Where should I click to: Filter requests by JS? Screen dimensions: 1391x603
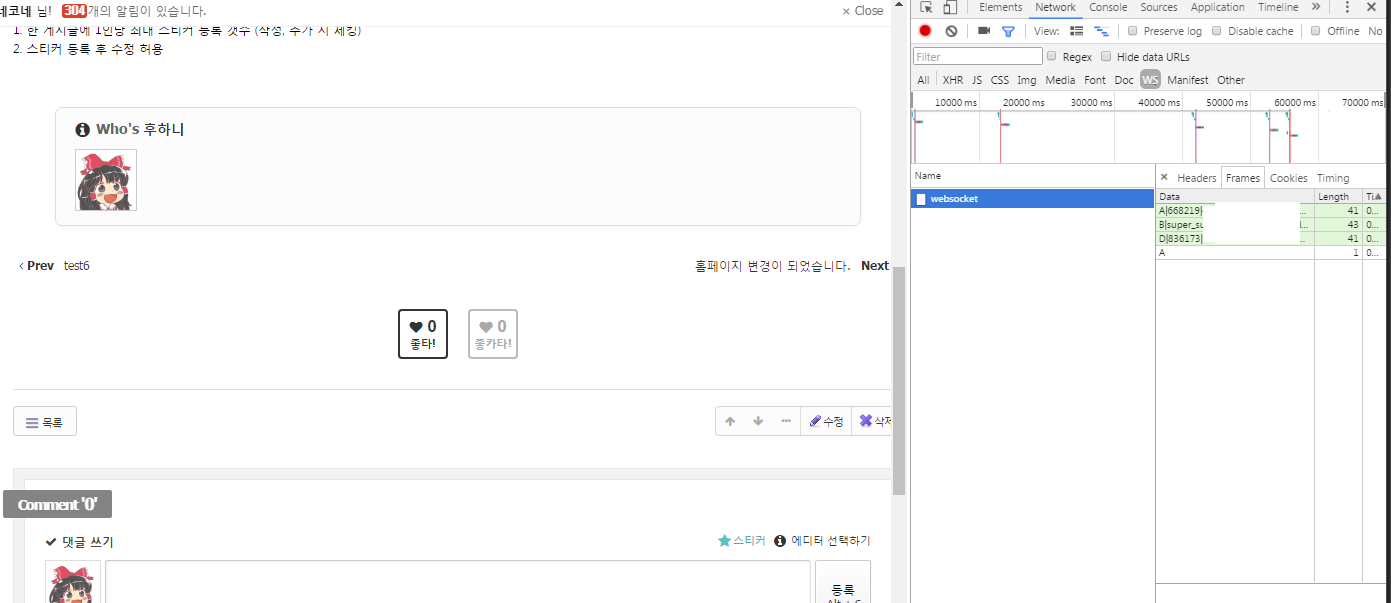[x=977, y=80]
